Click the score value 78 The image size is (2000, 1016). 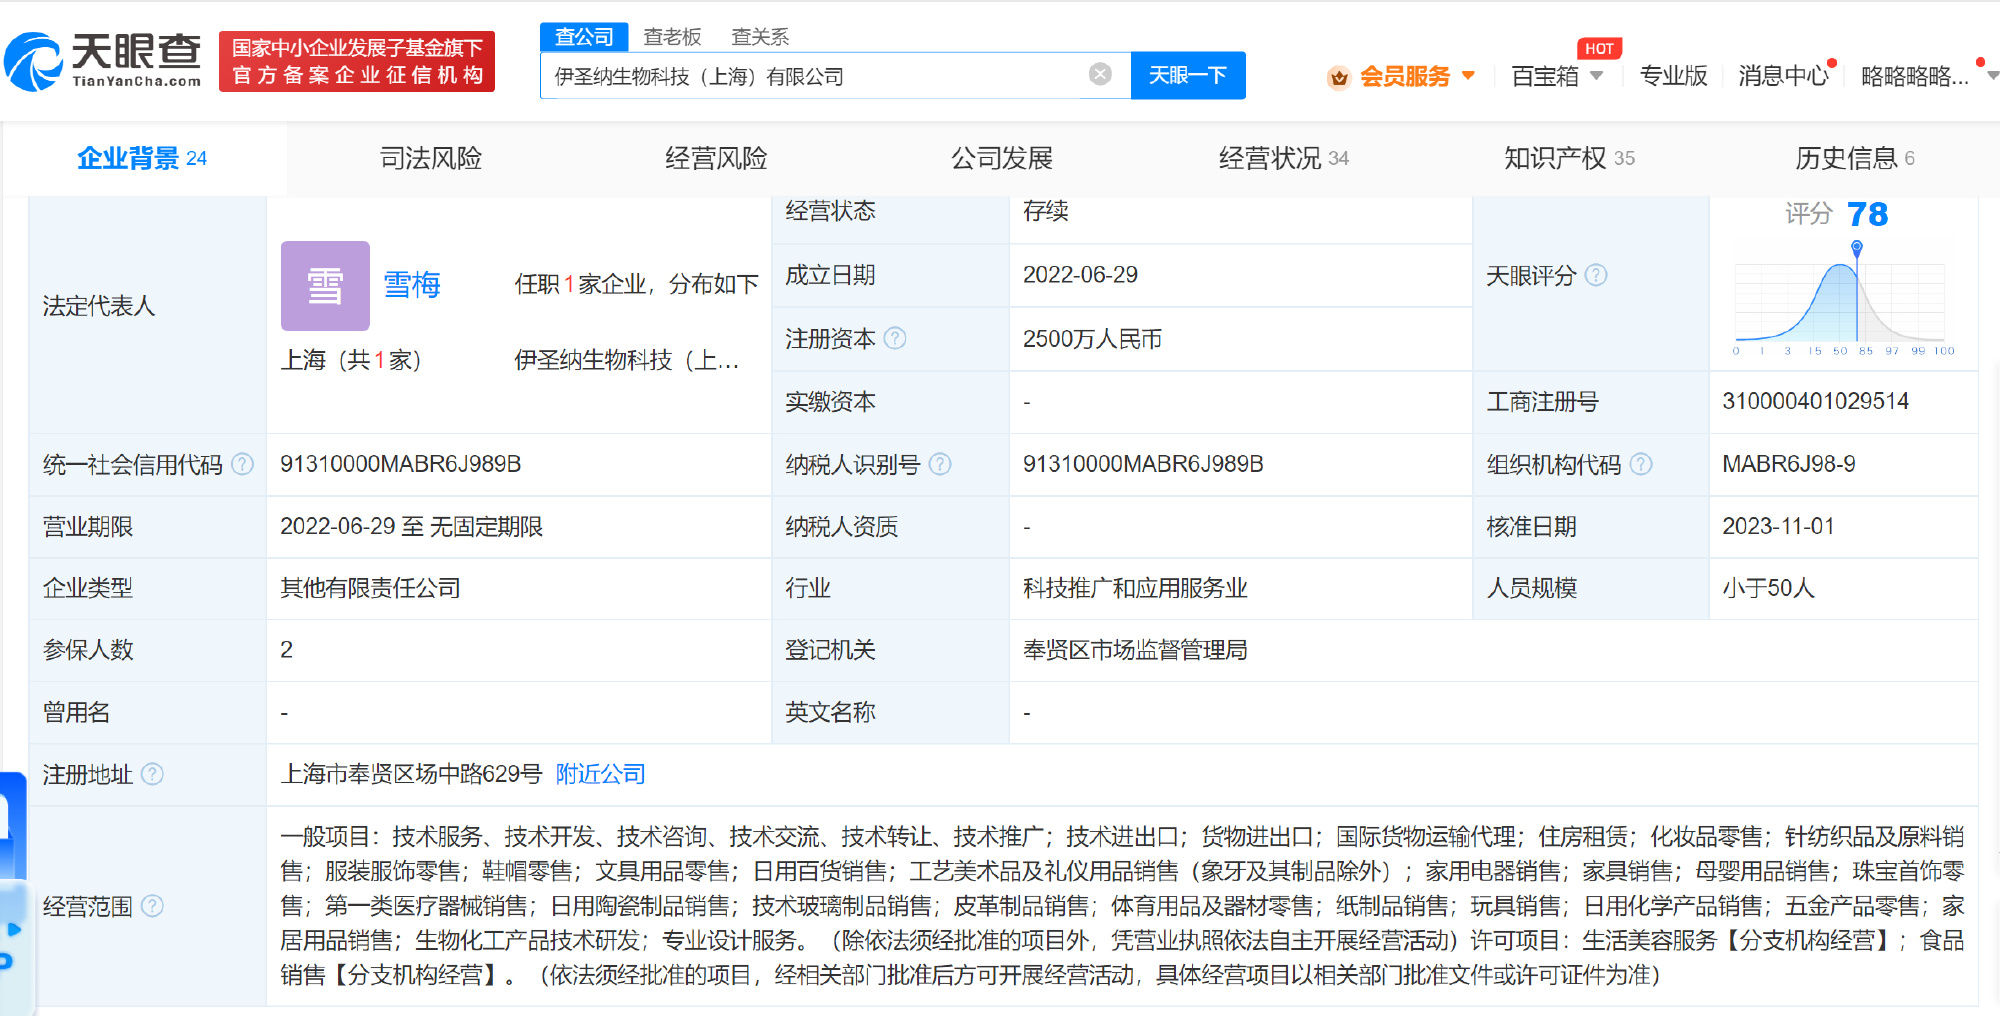1868,214
